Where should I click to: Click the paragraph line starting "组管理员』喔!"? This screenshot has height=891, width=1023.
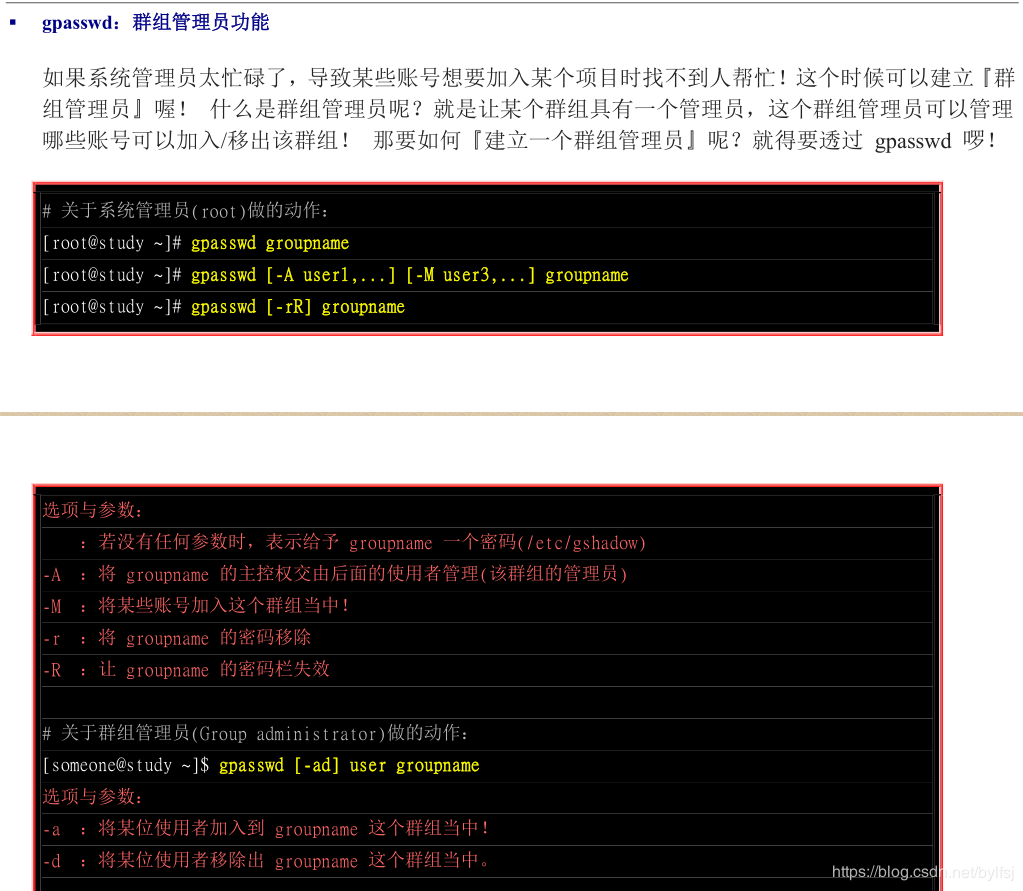[x=528, y=109]
